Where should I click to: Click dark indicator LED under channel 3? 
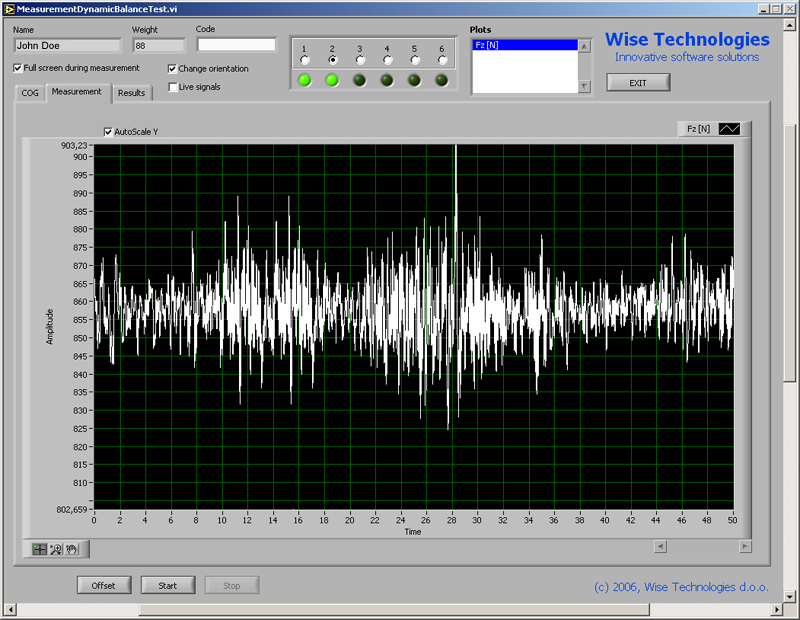pyautogui.click(x=360, y=80)
